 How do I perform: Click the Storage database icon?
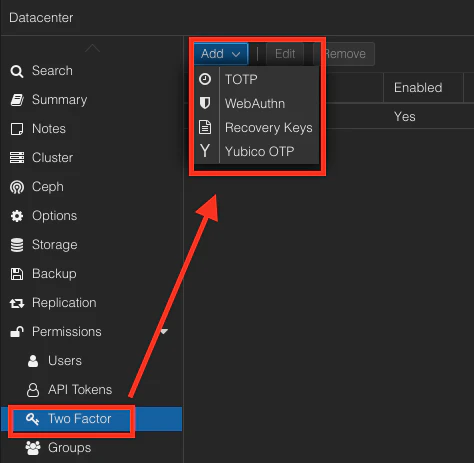(17, 245)
